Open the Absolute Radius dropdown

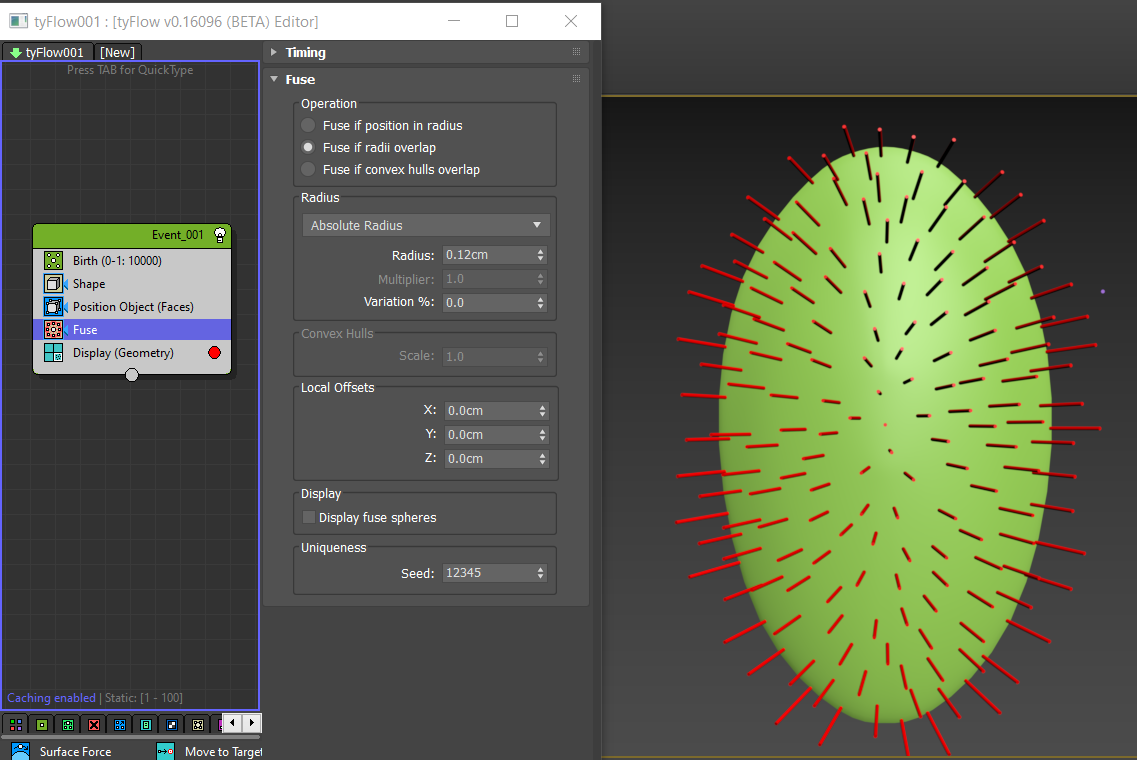click(426, 226)
